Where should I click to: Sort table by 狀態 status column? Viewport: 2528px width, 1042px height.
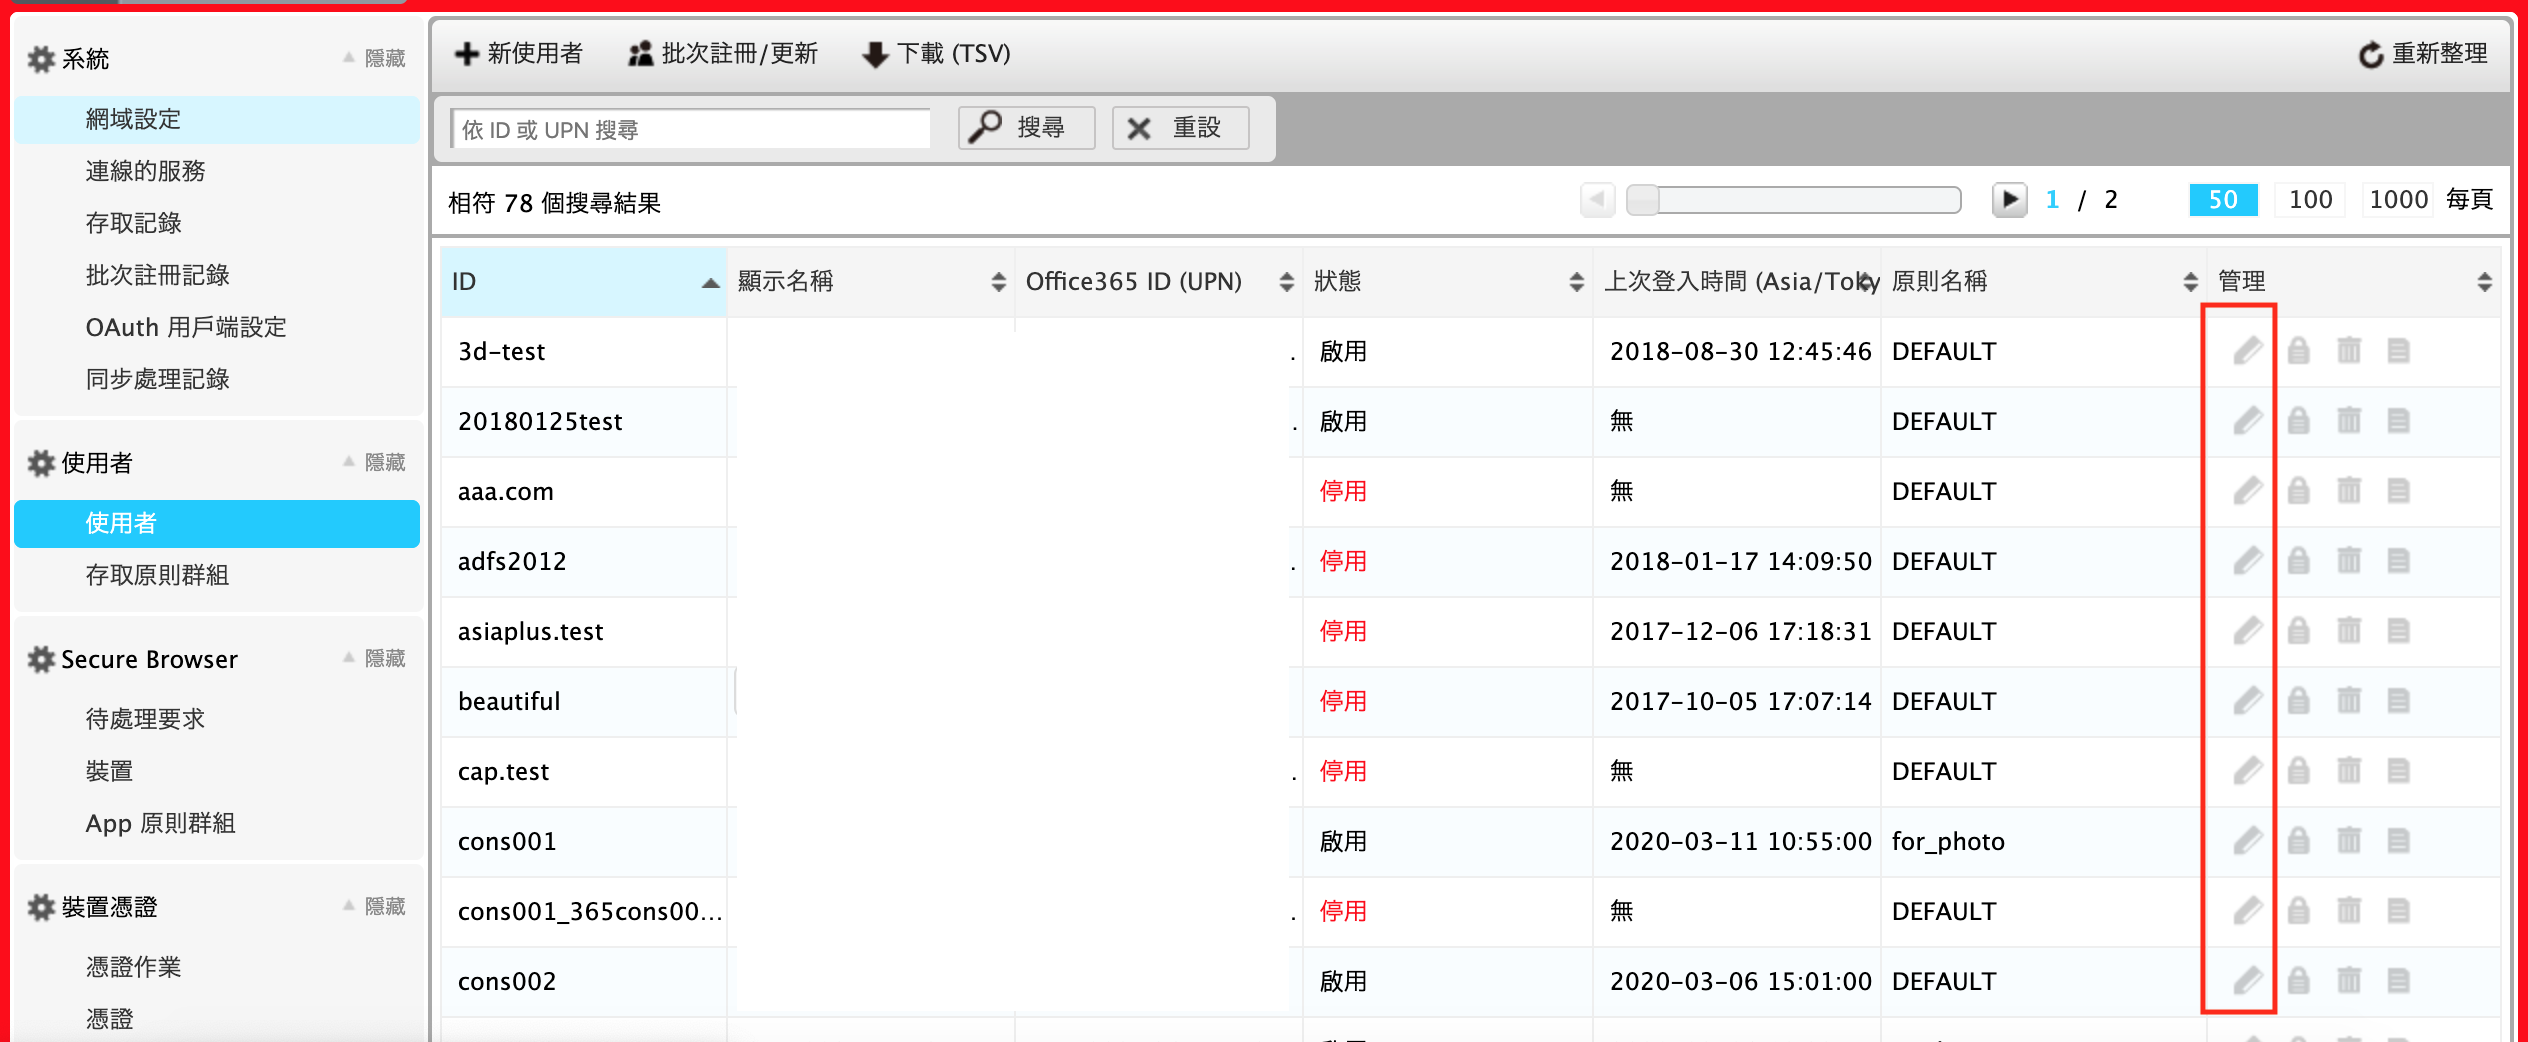pos(1447,282)
